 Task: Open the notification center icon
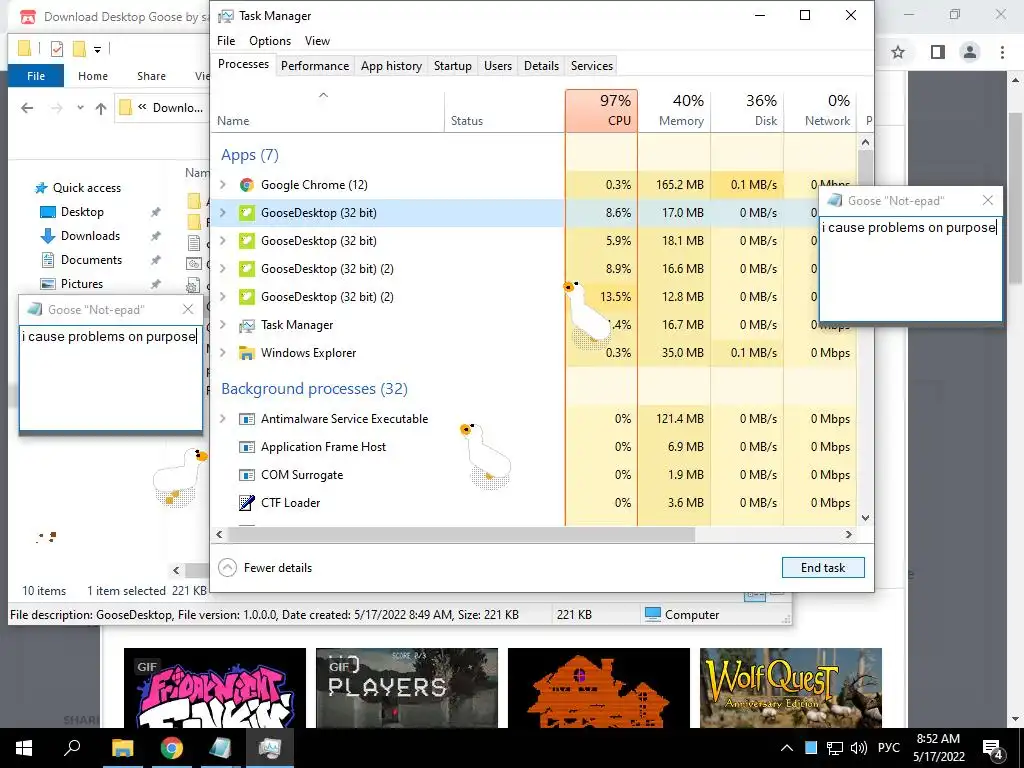993,749
